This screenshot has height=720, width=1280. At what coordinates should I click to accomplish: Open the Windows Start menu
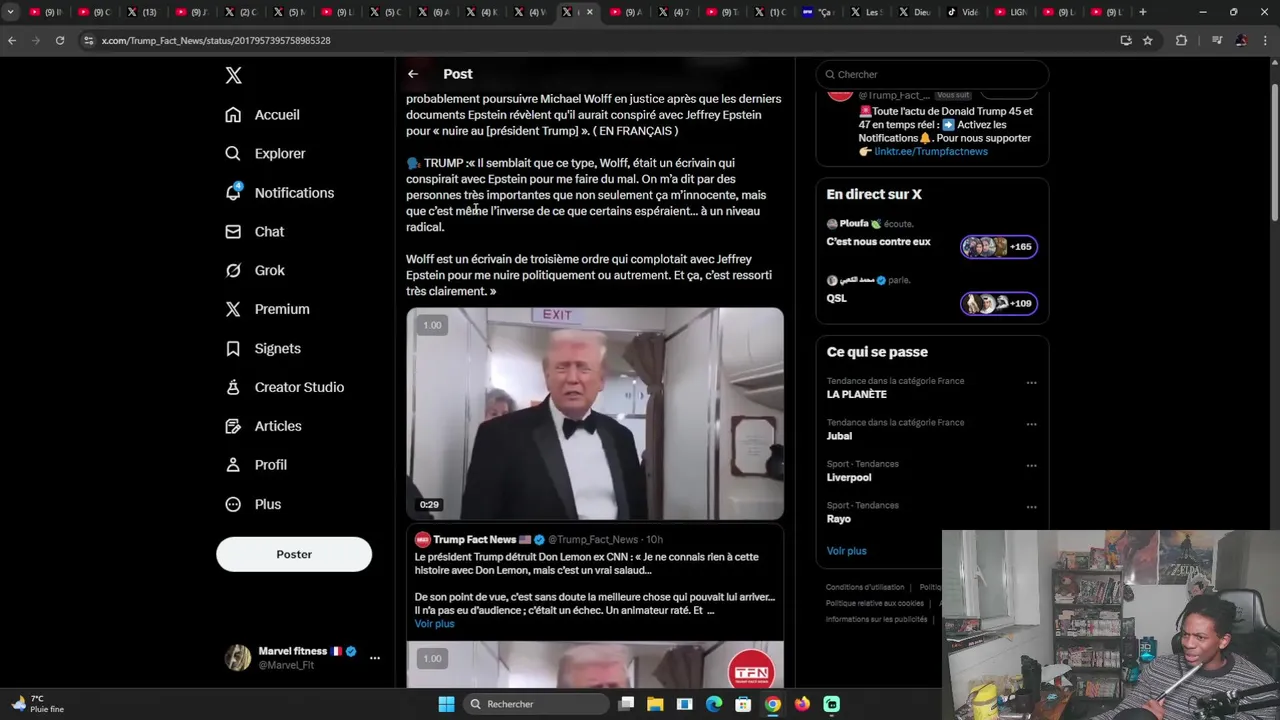pyautogui.click(x=446, y=704)
